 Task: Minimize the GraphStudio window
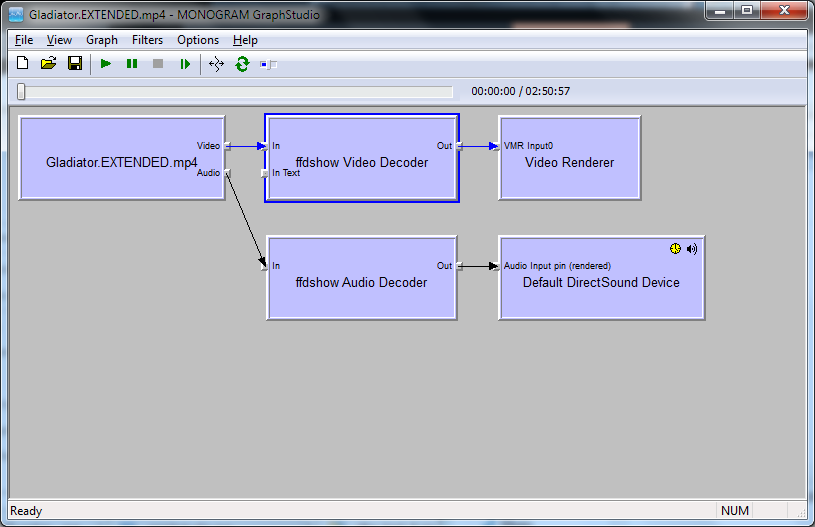[x=719, y=10]
